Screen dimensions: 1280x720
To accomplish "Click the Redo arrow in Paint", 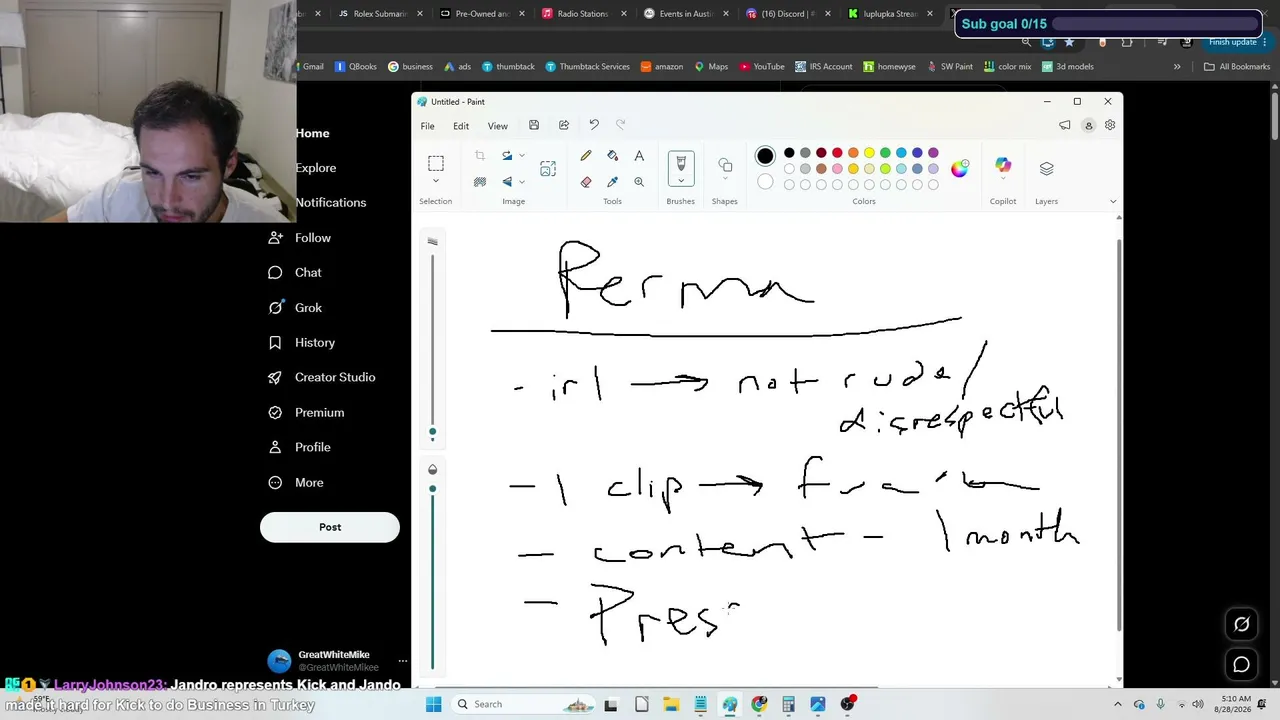I will (x=620, y=125).
